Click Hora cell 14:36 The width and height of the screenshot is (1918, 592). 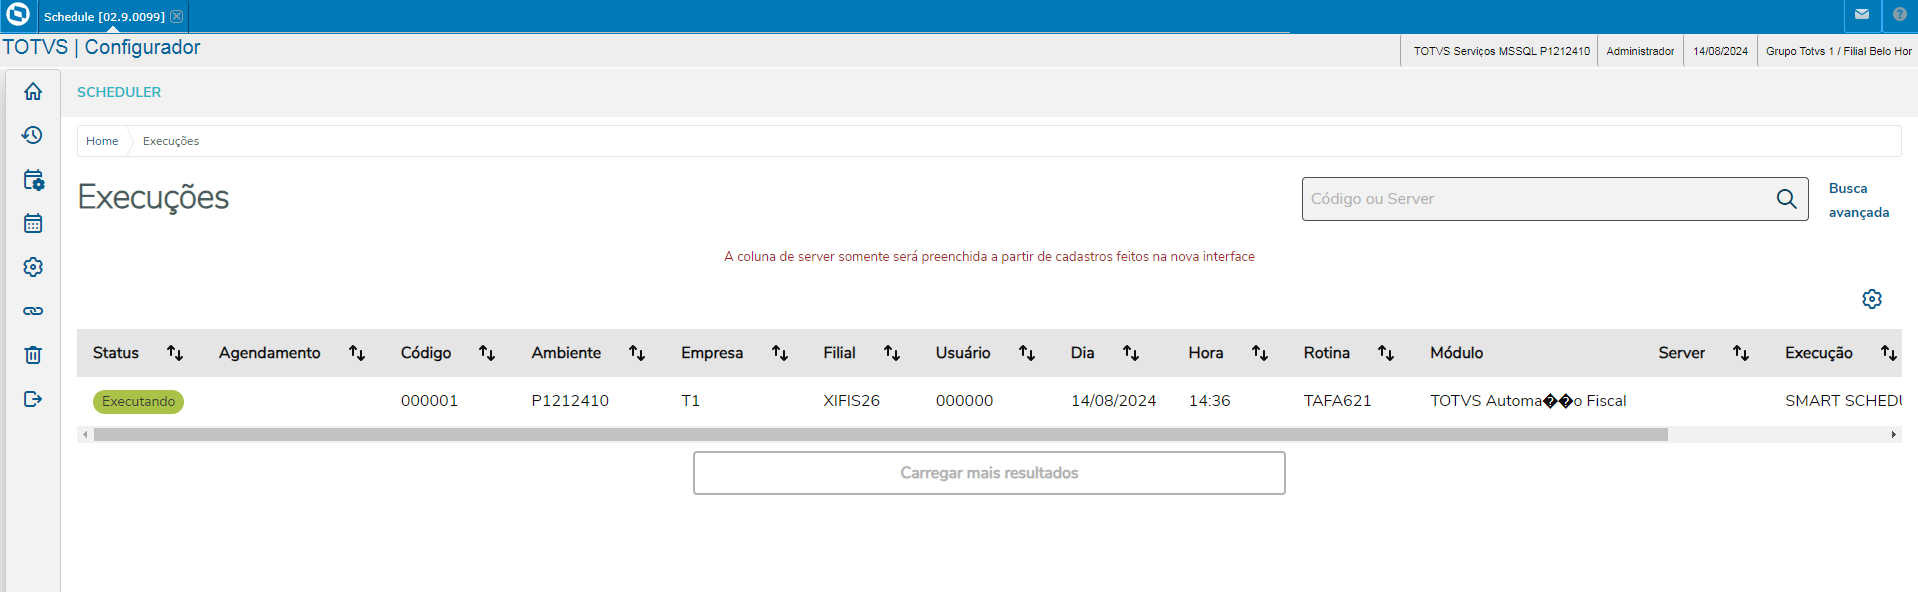point(1209,401)
